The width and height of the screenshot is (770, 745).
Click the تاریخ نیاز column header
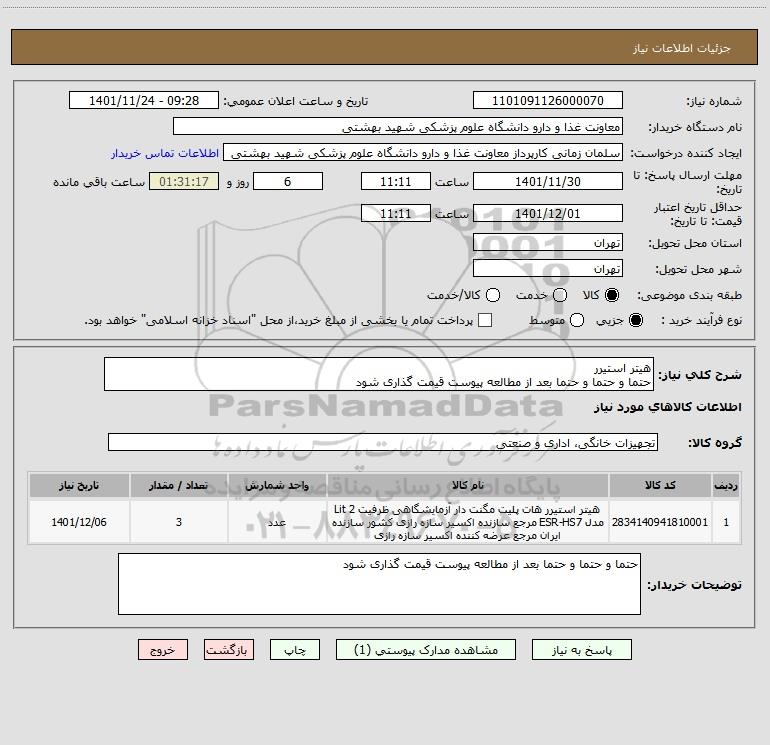pyautogui.click(x=79, y=485)
